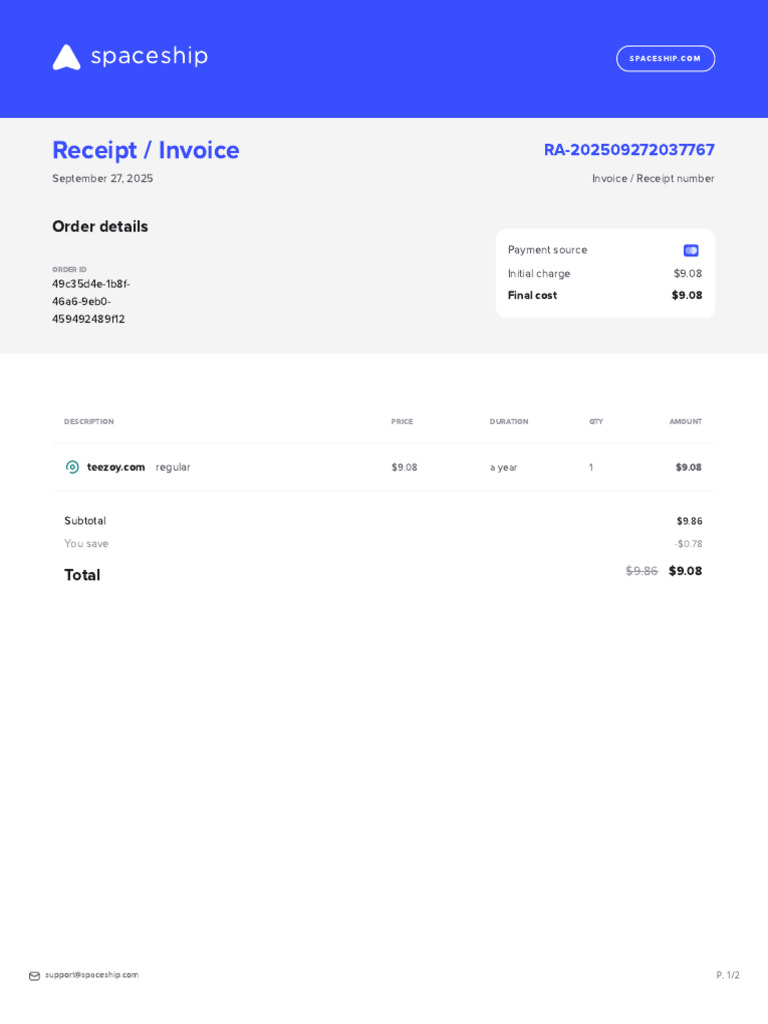
Task: Click the Invoice / Receipt number caption
Action: click(x=653, y=178)
